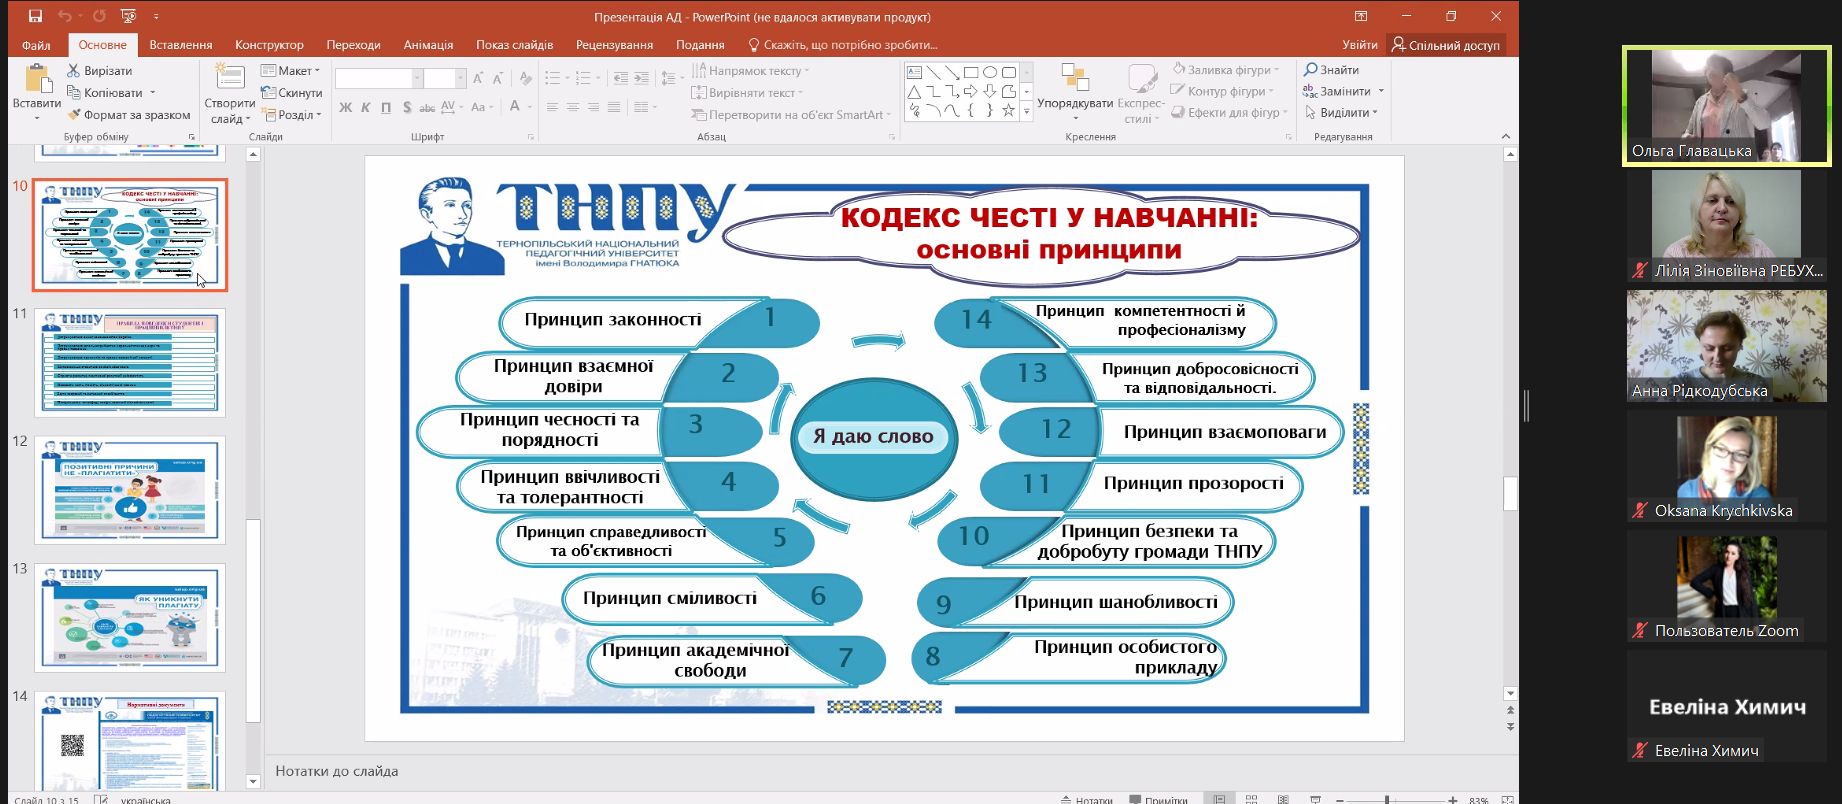Open Виділити select dropdown
1842x804 pixels.
1341,113
